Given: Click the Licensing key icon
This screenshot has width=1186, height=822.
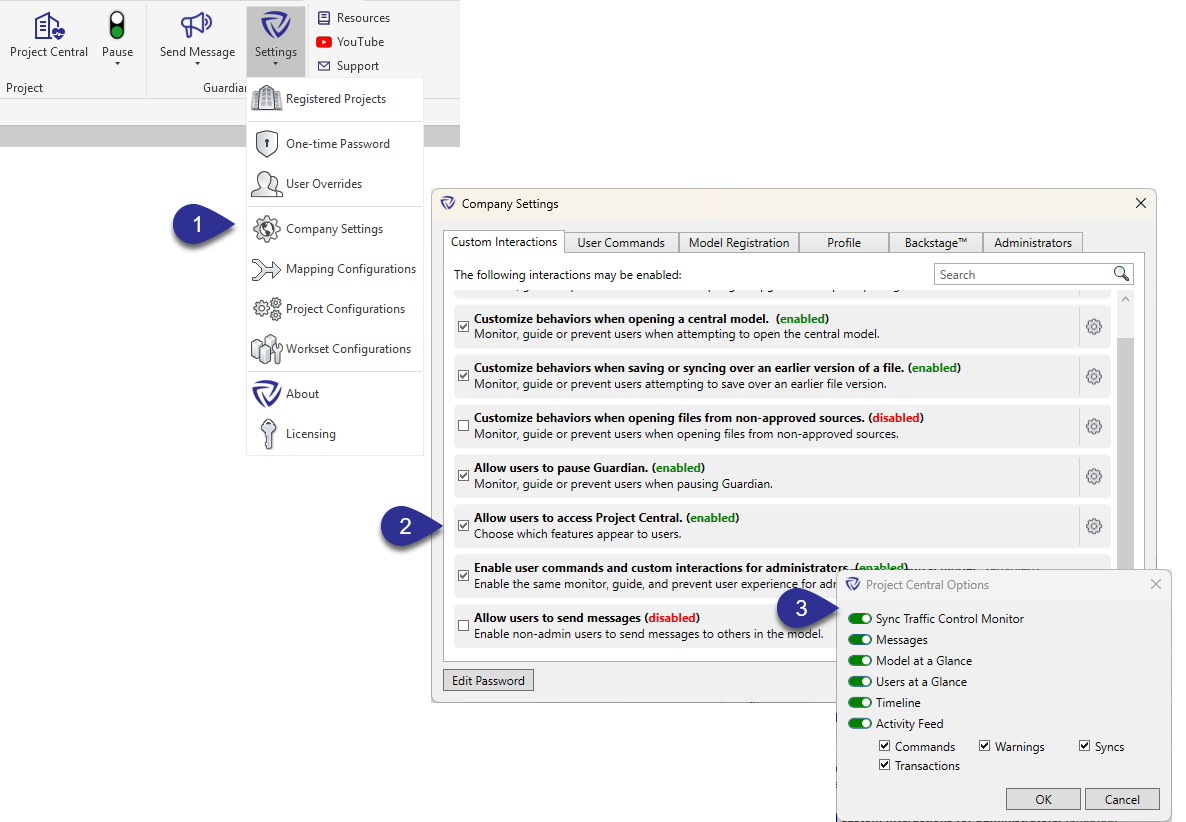Looking at the screenshot, I should (268, 434).
